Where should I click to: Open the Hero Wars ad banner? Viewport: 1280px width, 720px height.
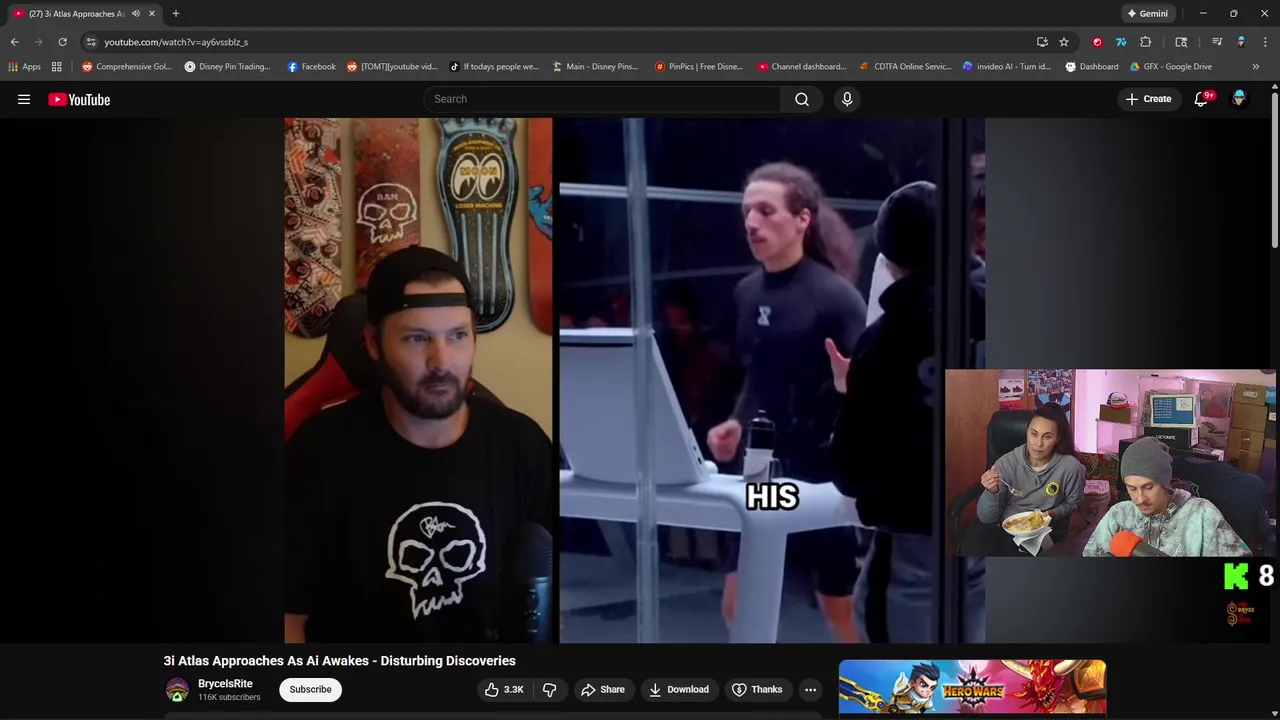[972, 687]
